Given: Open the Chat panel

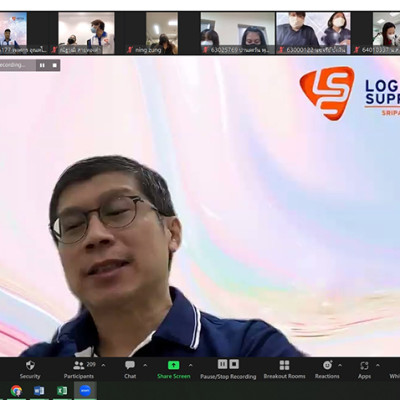Looking at the screenshot, I should (130, 369).
